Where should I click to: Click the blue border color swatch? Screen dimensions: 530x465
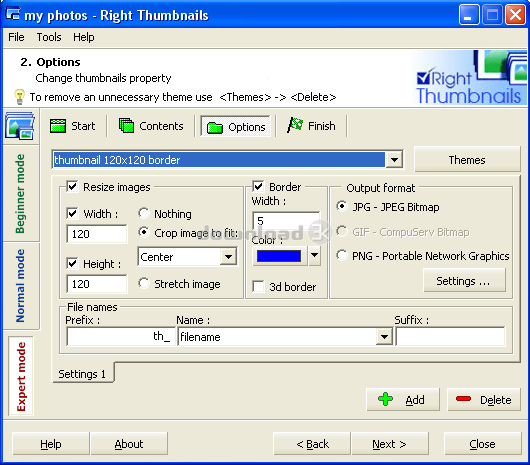tap(279, 256)
